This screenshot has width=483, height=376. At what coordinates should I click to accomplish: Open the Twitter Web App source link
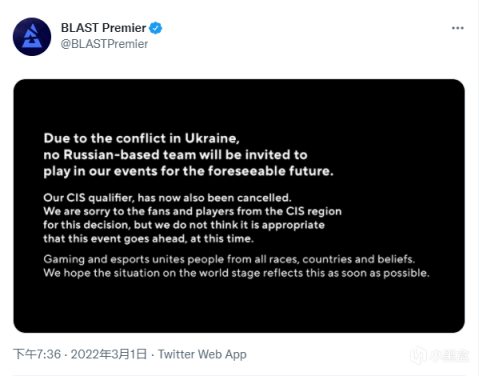click(x=202, y=354)
